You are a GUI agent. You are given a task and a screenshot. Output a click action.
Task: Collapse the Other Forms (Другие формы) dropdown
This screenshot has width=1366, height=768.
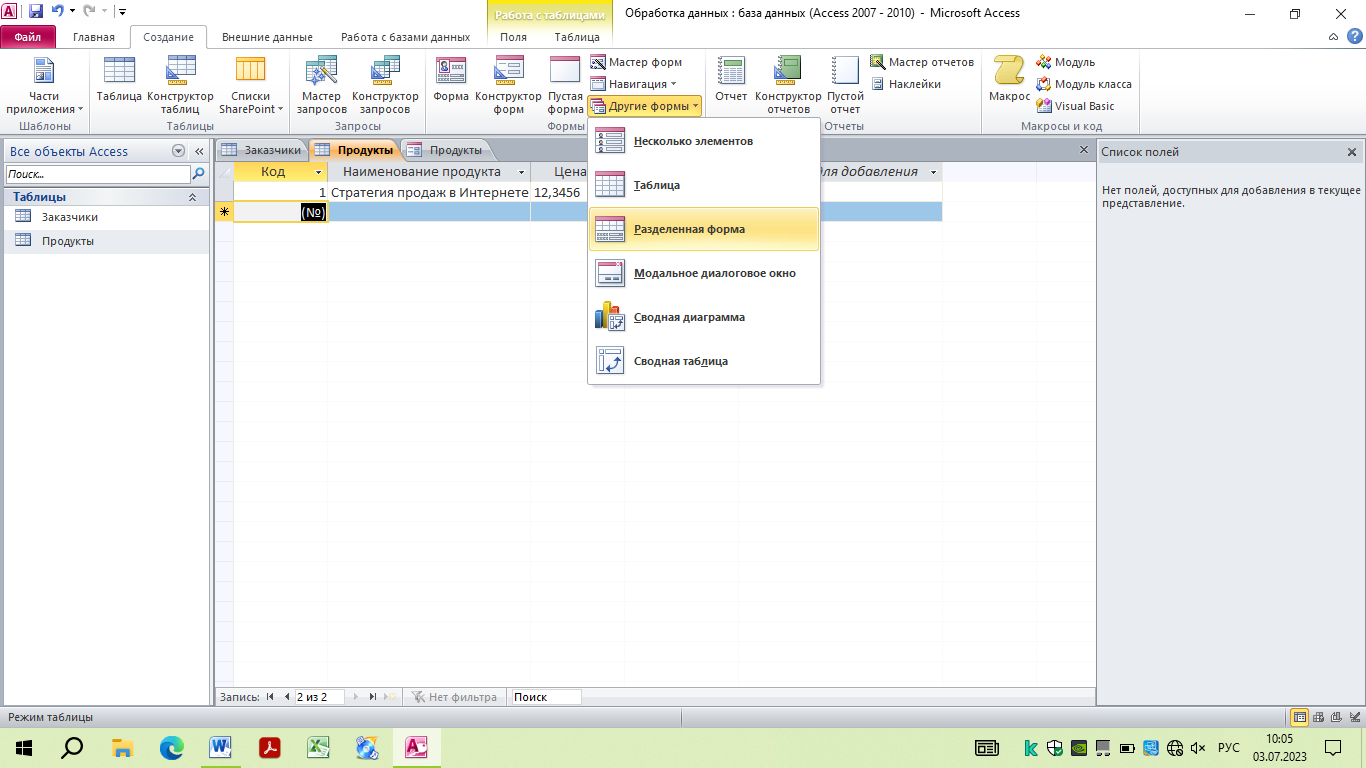tap(644, 106)
